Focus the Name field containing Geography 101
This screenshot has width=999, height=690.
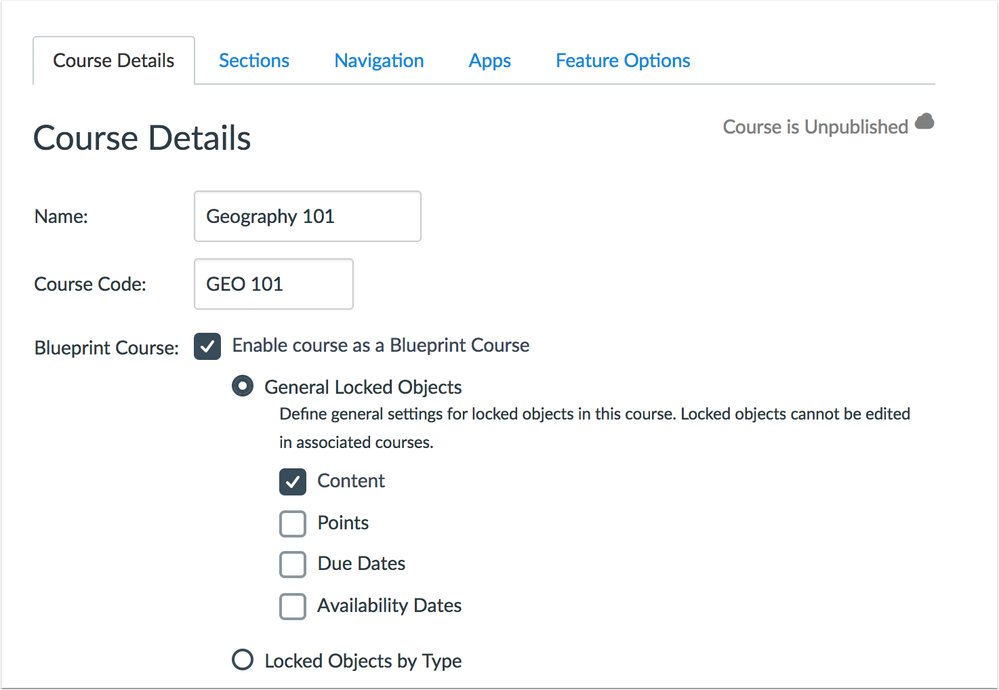(308, 216)
